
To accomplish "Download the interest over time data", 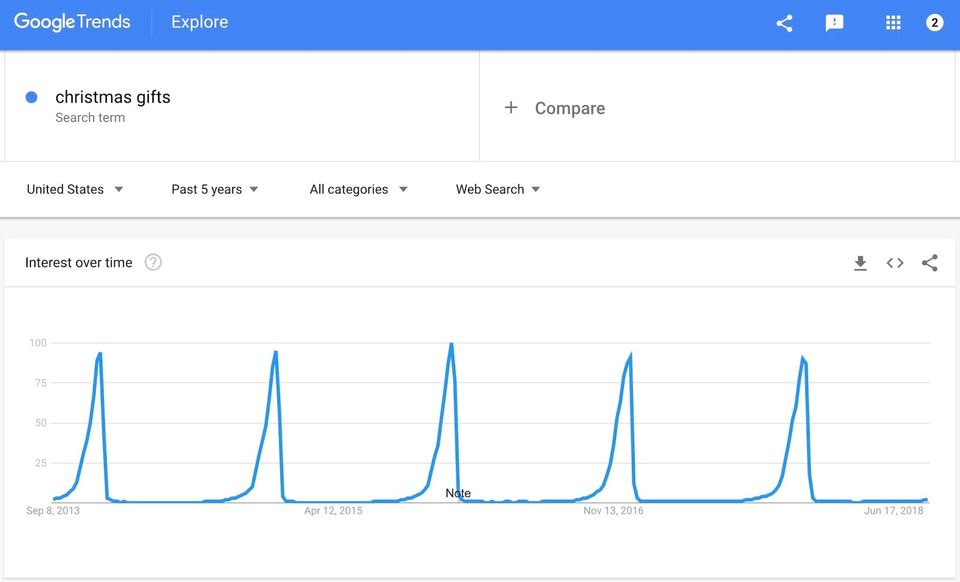I will point(860,263).
